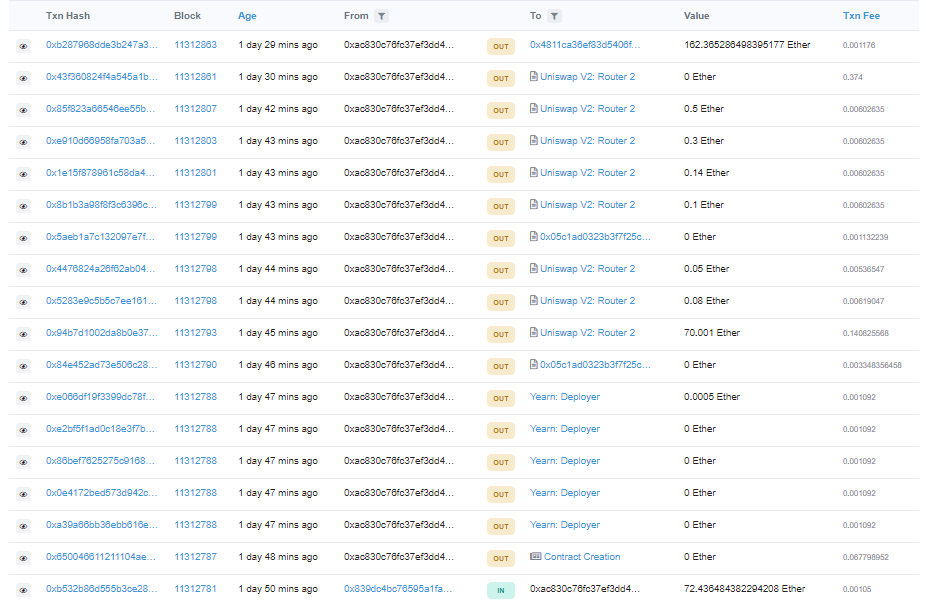Viewport: 926px width, 612px height.
Task: Open the Contract Creation link
Action: tap(582, 557)
